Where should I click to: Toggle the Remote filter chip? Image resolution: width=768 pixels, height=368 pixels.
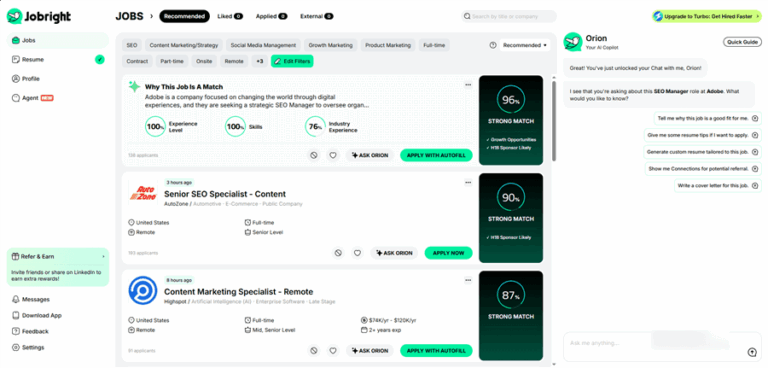[234, 61]
